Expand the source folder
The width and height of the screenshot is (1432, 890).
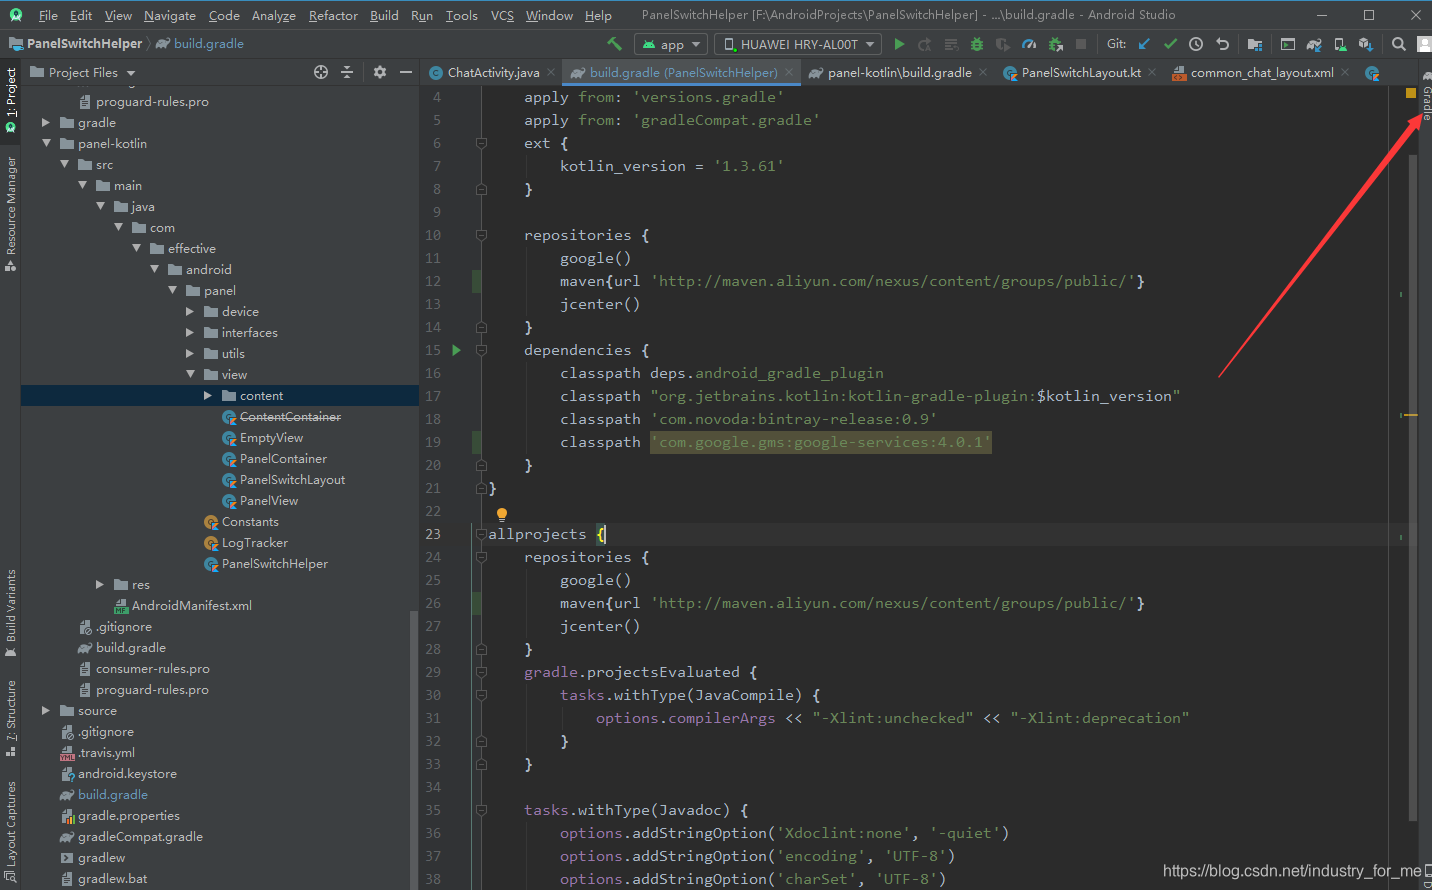coord(46,710)
